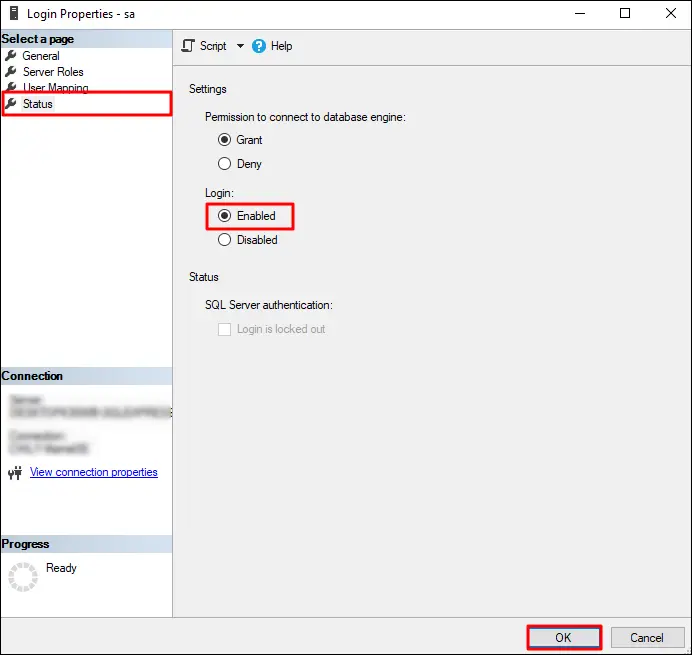Select the Grant permission radio button
The width and height of the screenshot is (692, 655).
point(225,140)
